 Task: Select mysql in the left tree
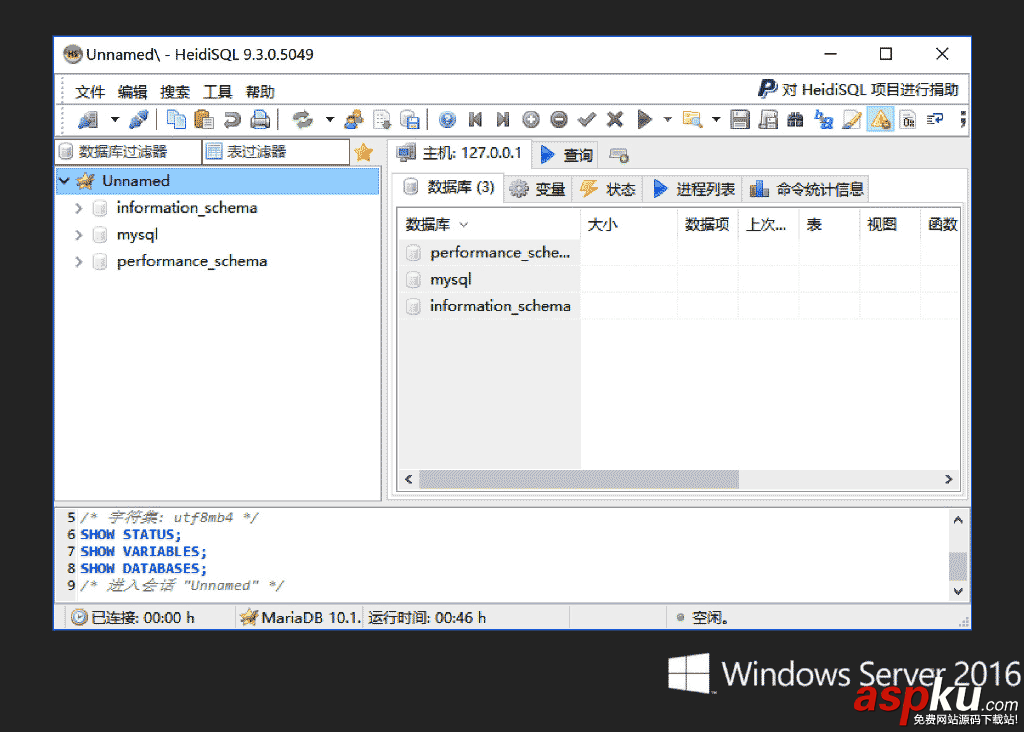[x=137, y=234]
